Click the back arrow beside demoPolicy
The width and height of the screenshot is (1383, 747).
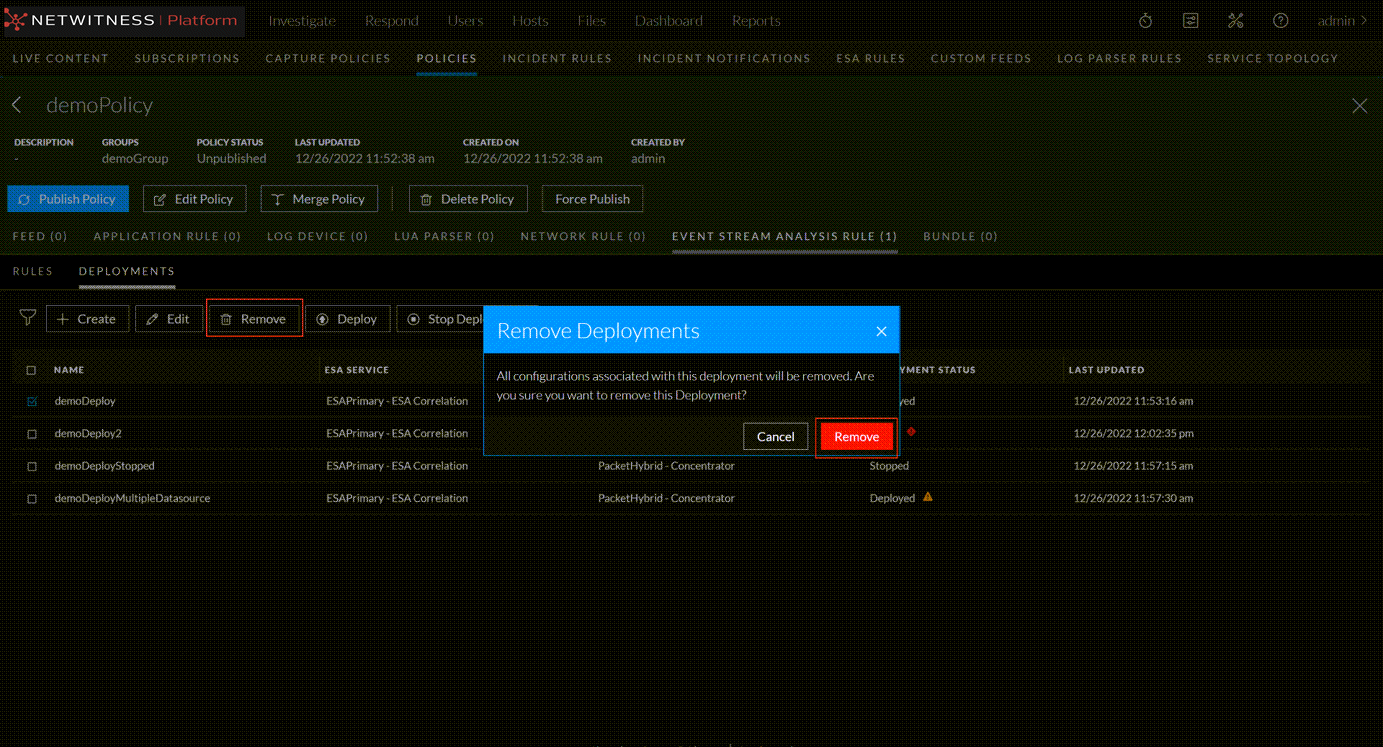(17, 105)
